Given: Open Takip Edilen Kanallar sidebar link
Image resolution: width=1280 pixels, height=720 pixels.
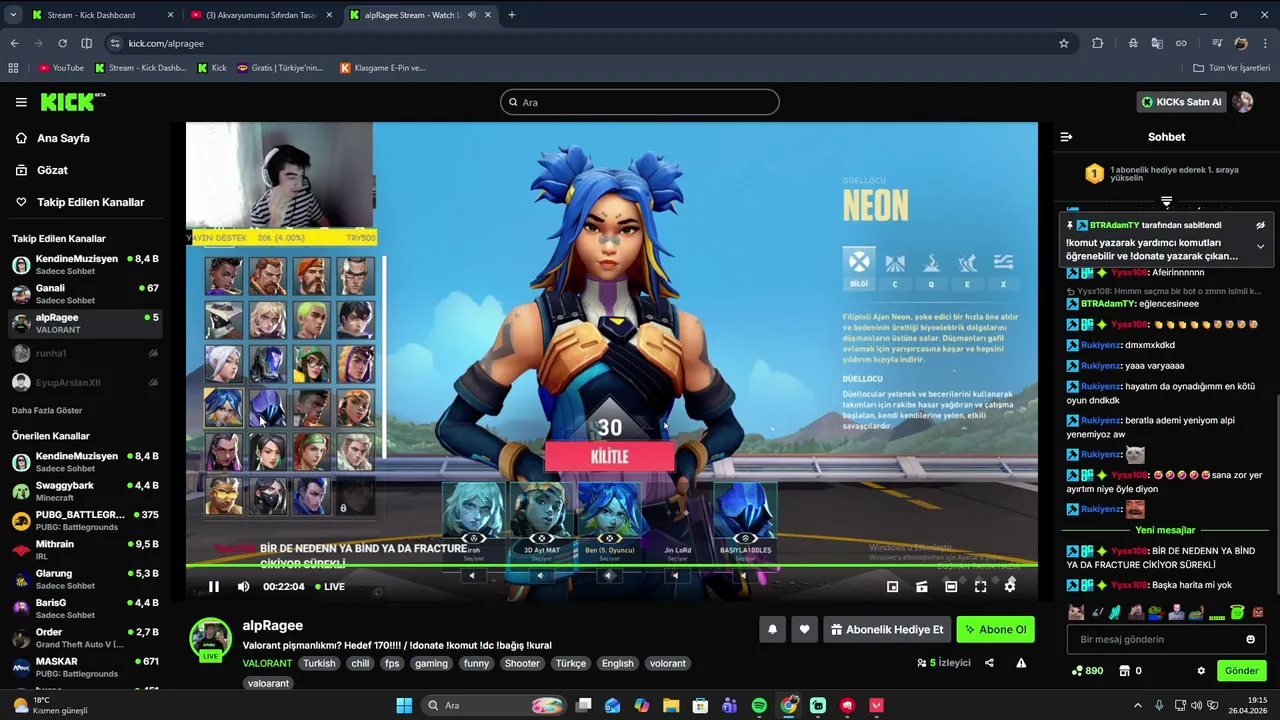Looking at the screenshot, I should (90, 202).
